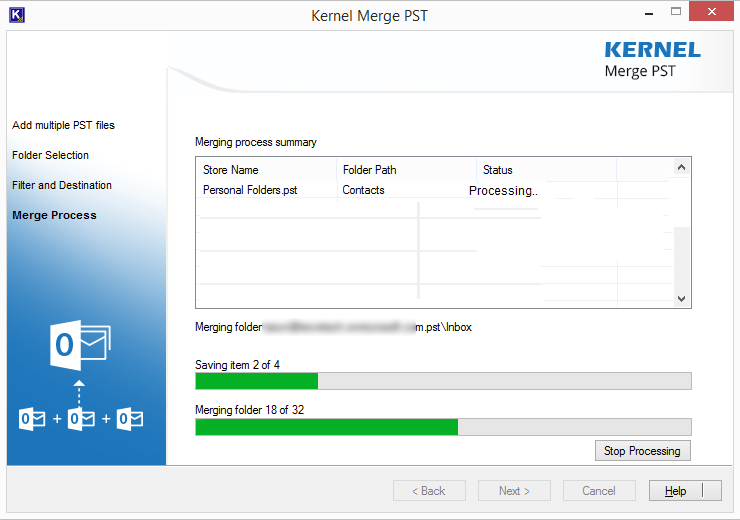740x520 pixels.
Task: Open the Filter and Destination step
Action: (62, 185)
